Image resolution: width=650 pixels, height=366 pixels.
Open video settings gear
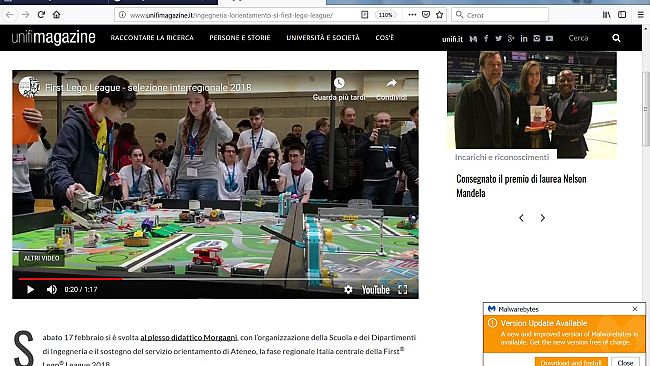point(348,289)
